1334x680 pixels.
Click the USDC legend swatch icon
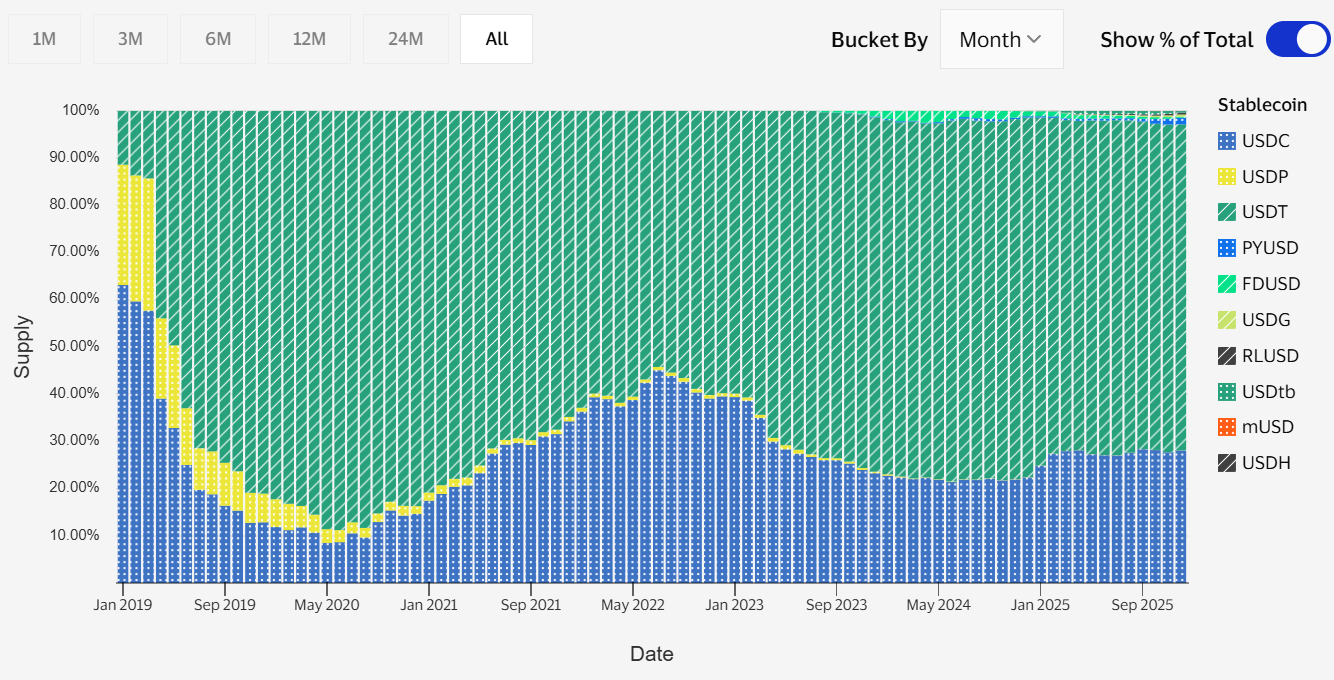click(x=1227, y=141)
